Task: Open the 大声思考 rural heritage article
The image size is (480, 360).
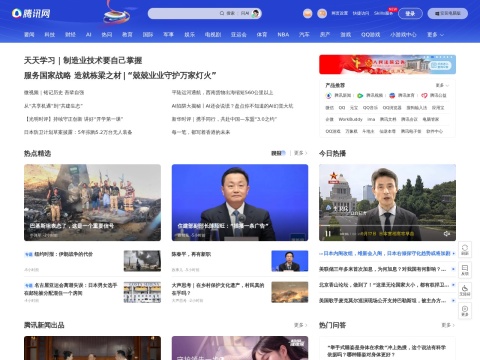Action: click(x=218, y=289)
